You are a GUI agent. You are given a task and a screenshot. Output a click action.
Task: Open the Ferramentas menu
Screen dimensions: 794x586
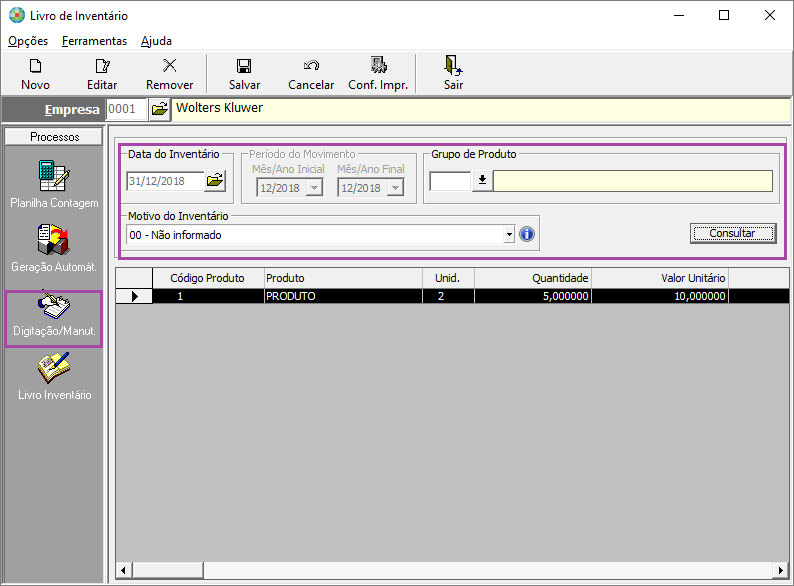(94, 41)
